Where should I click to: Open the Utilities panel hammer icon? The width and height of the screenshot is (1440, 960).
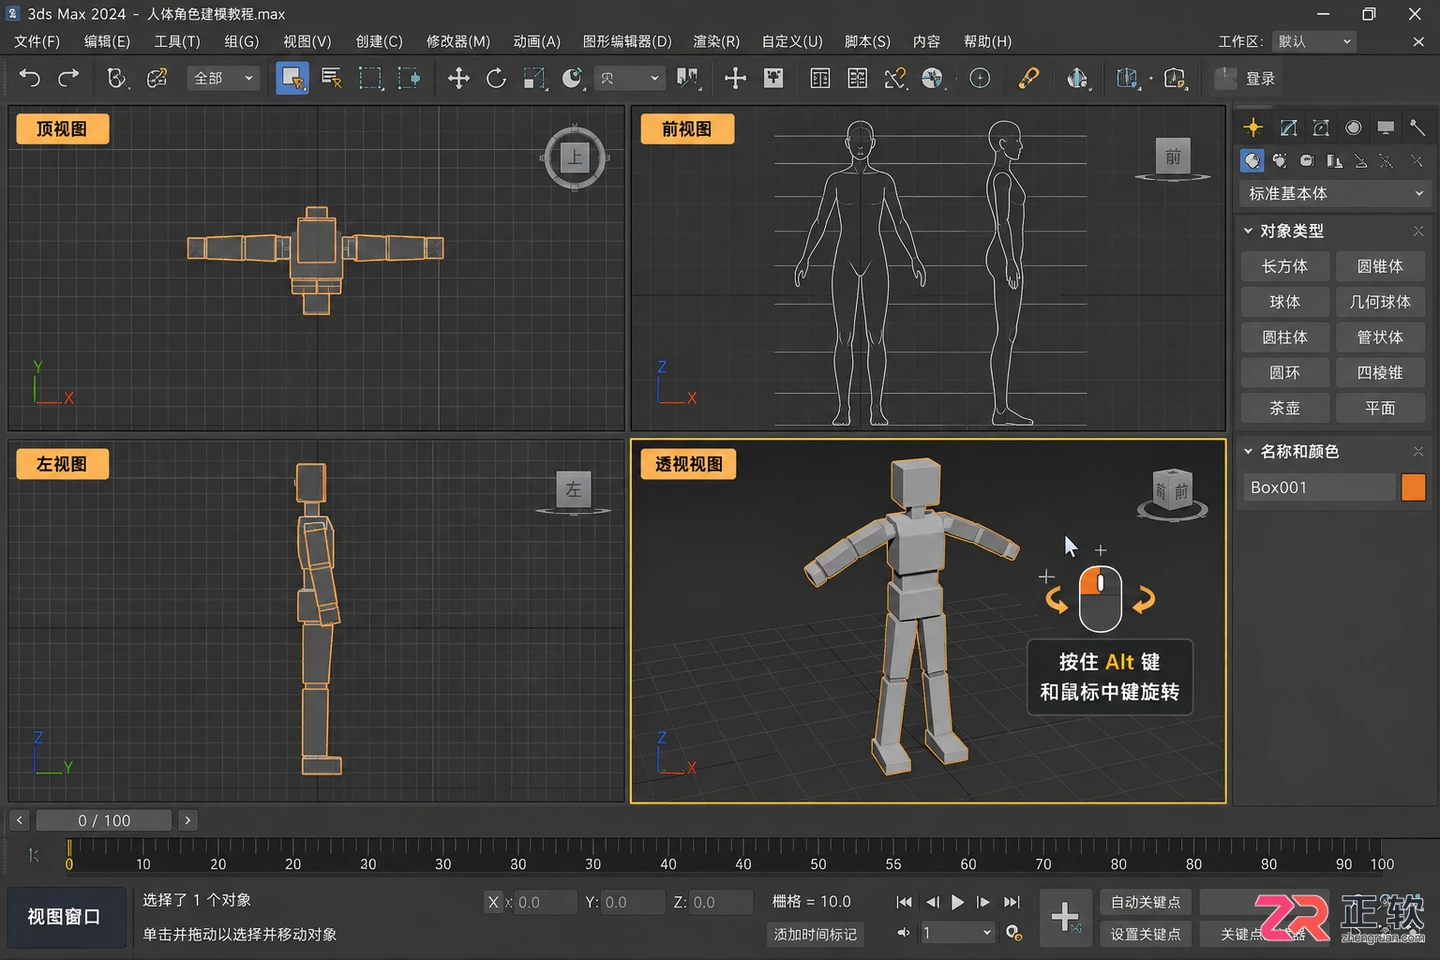[1417, 127]
